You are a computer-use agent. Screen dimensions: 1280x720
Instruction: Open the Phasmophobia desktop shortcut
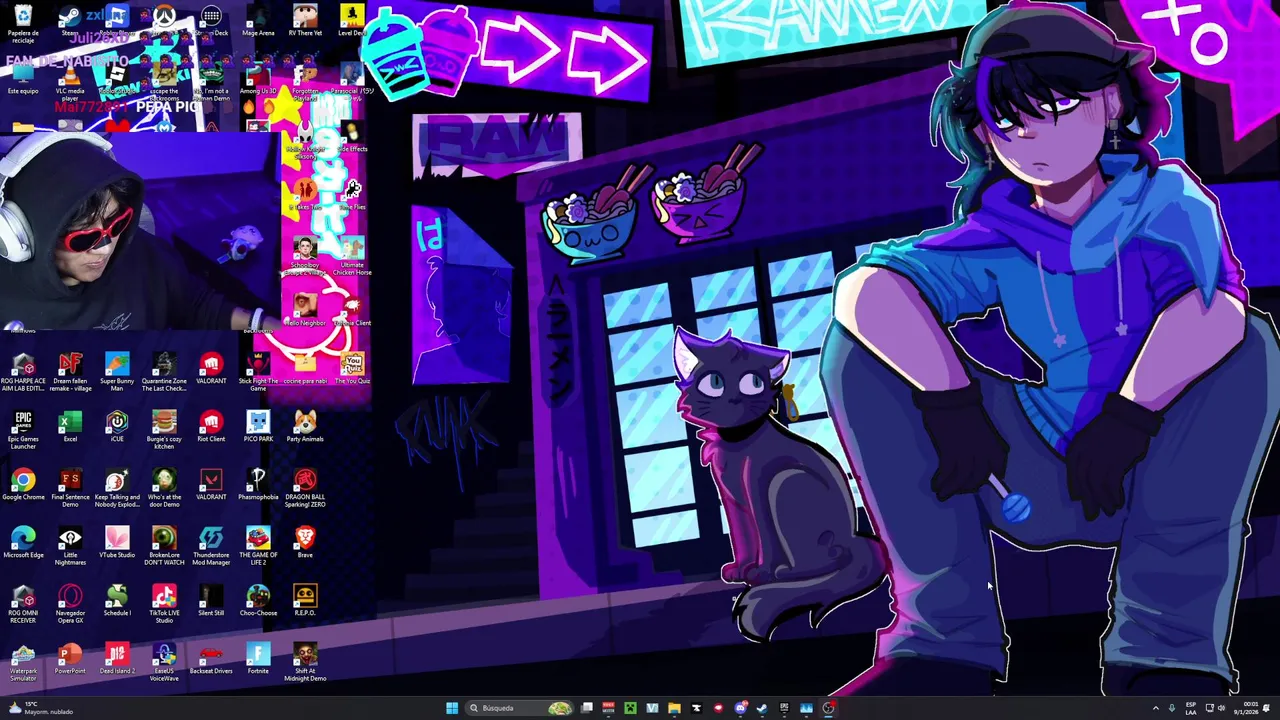[258, 486]
